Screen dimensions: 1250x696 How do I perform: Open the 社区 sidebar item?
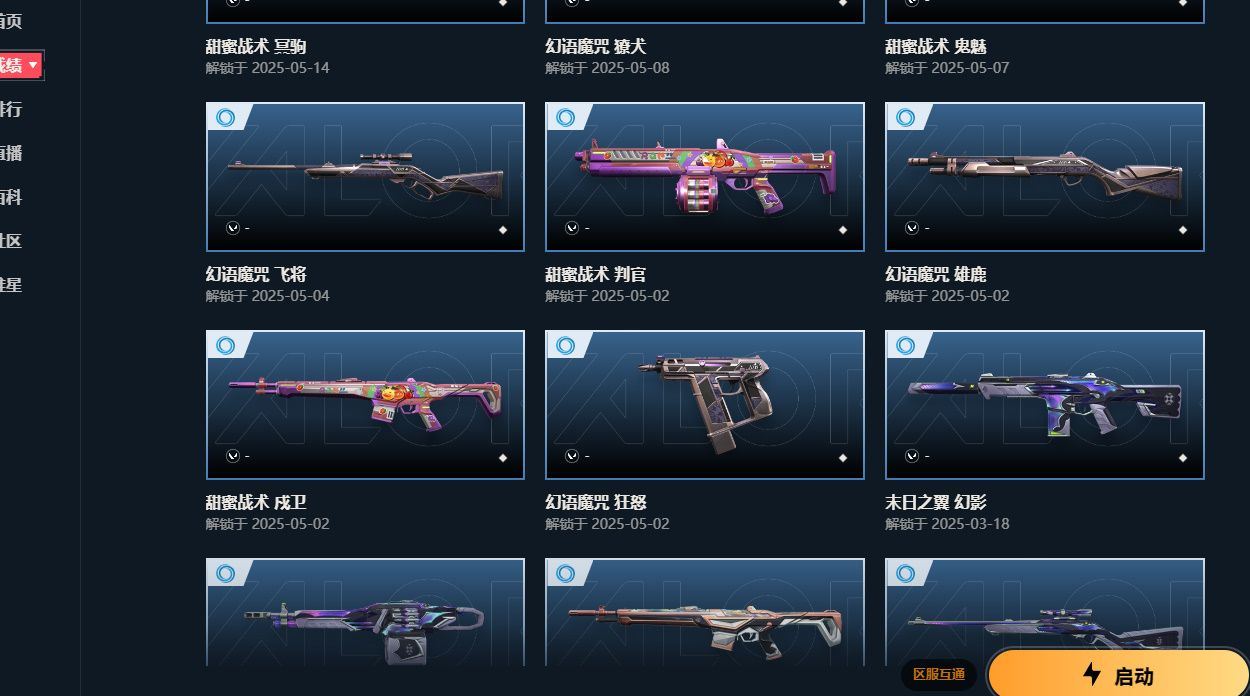(11, 241)
